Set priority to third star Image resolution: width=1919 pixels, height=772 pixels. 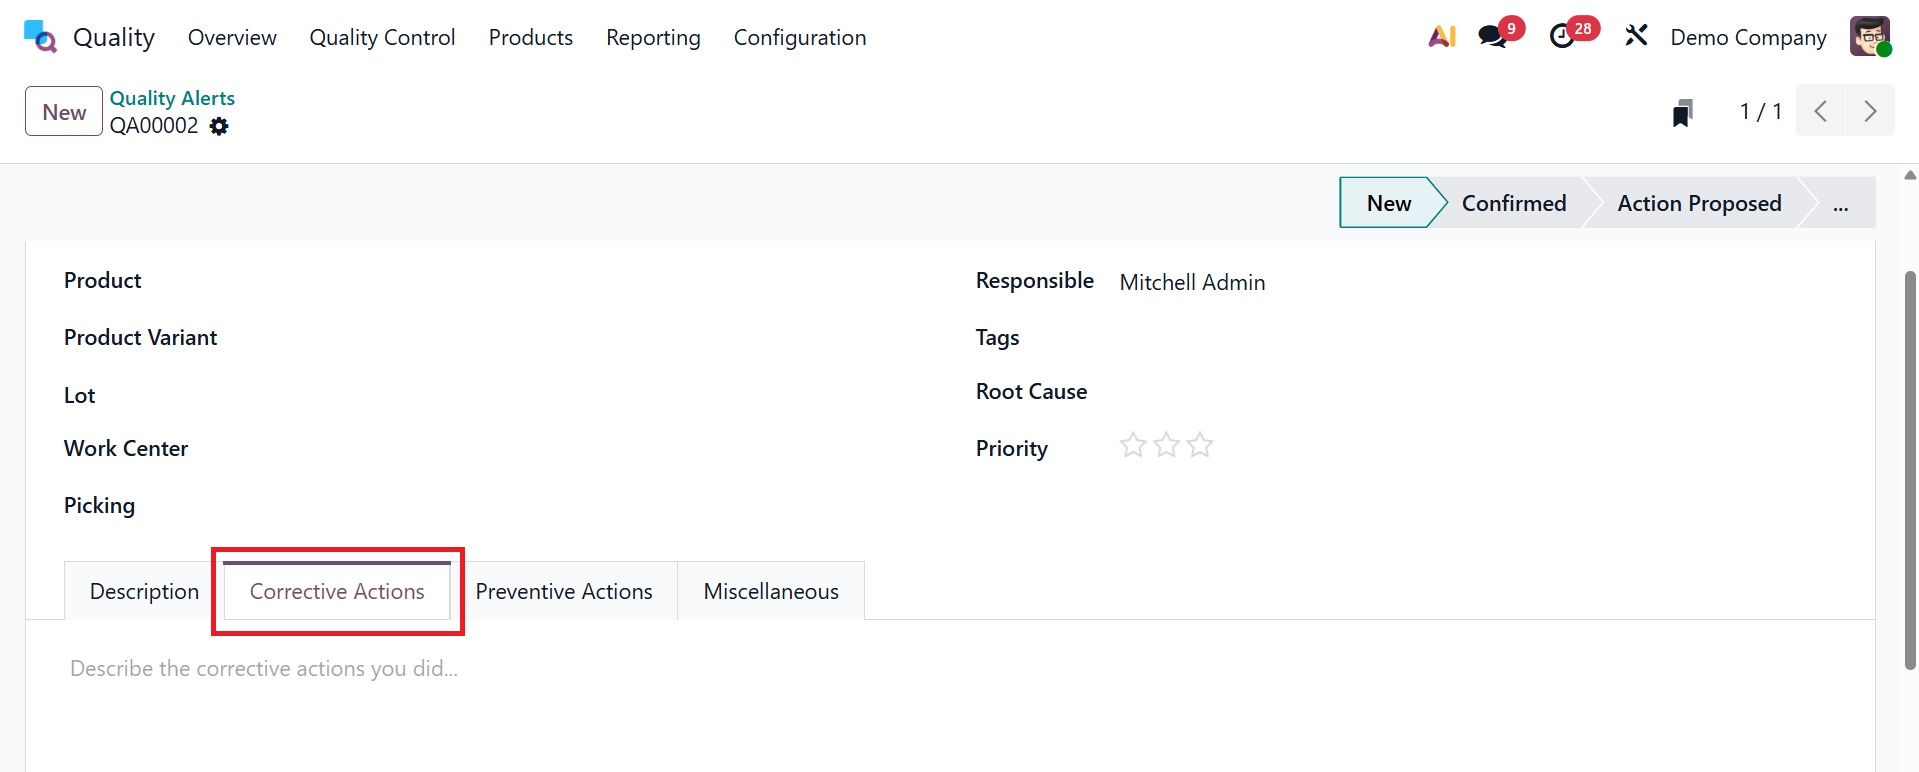click(1200, 445)
